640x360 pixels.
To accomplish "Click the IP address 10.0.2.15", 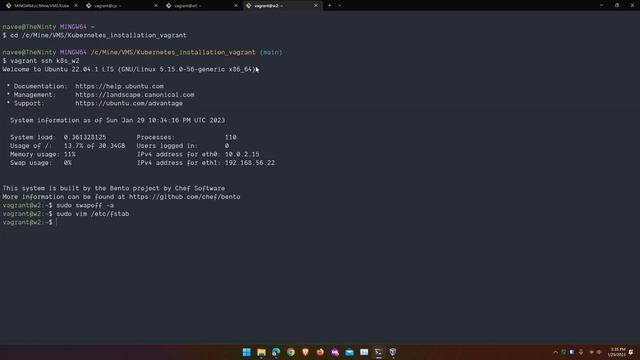I will point(242,154).
